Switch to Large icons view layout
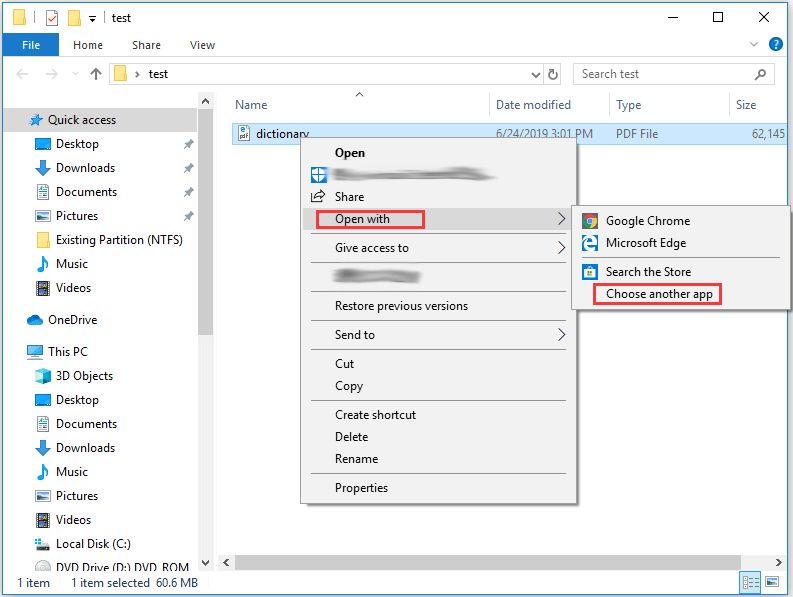793x597 pixels. (x=772, y=582)
